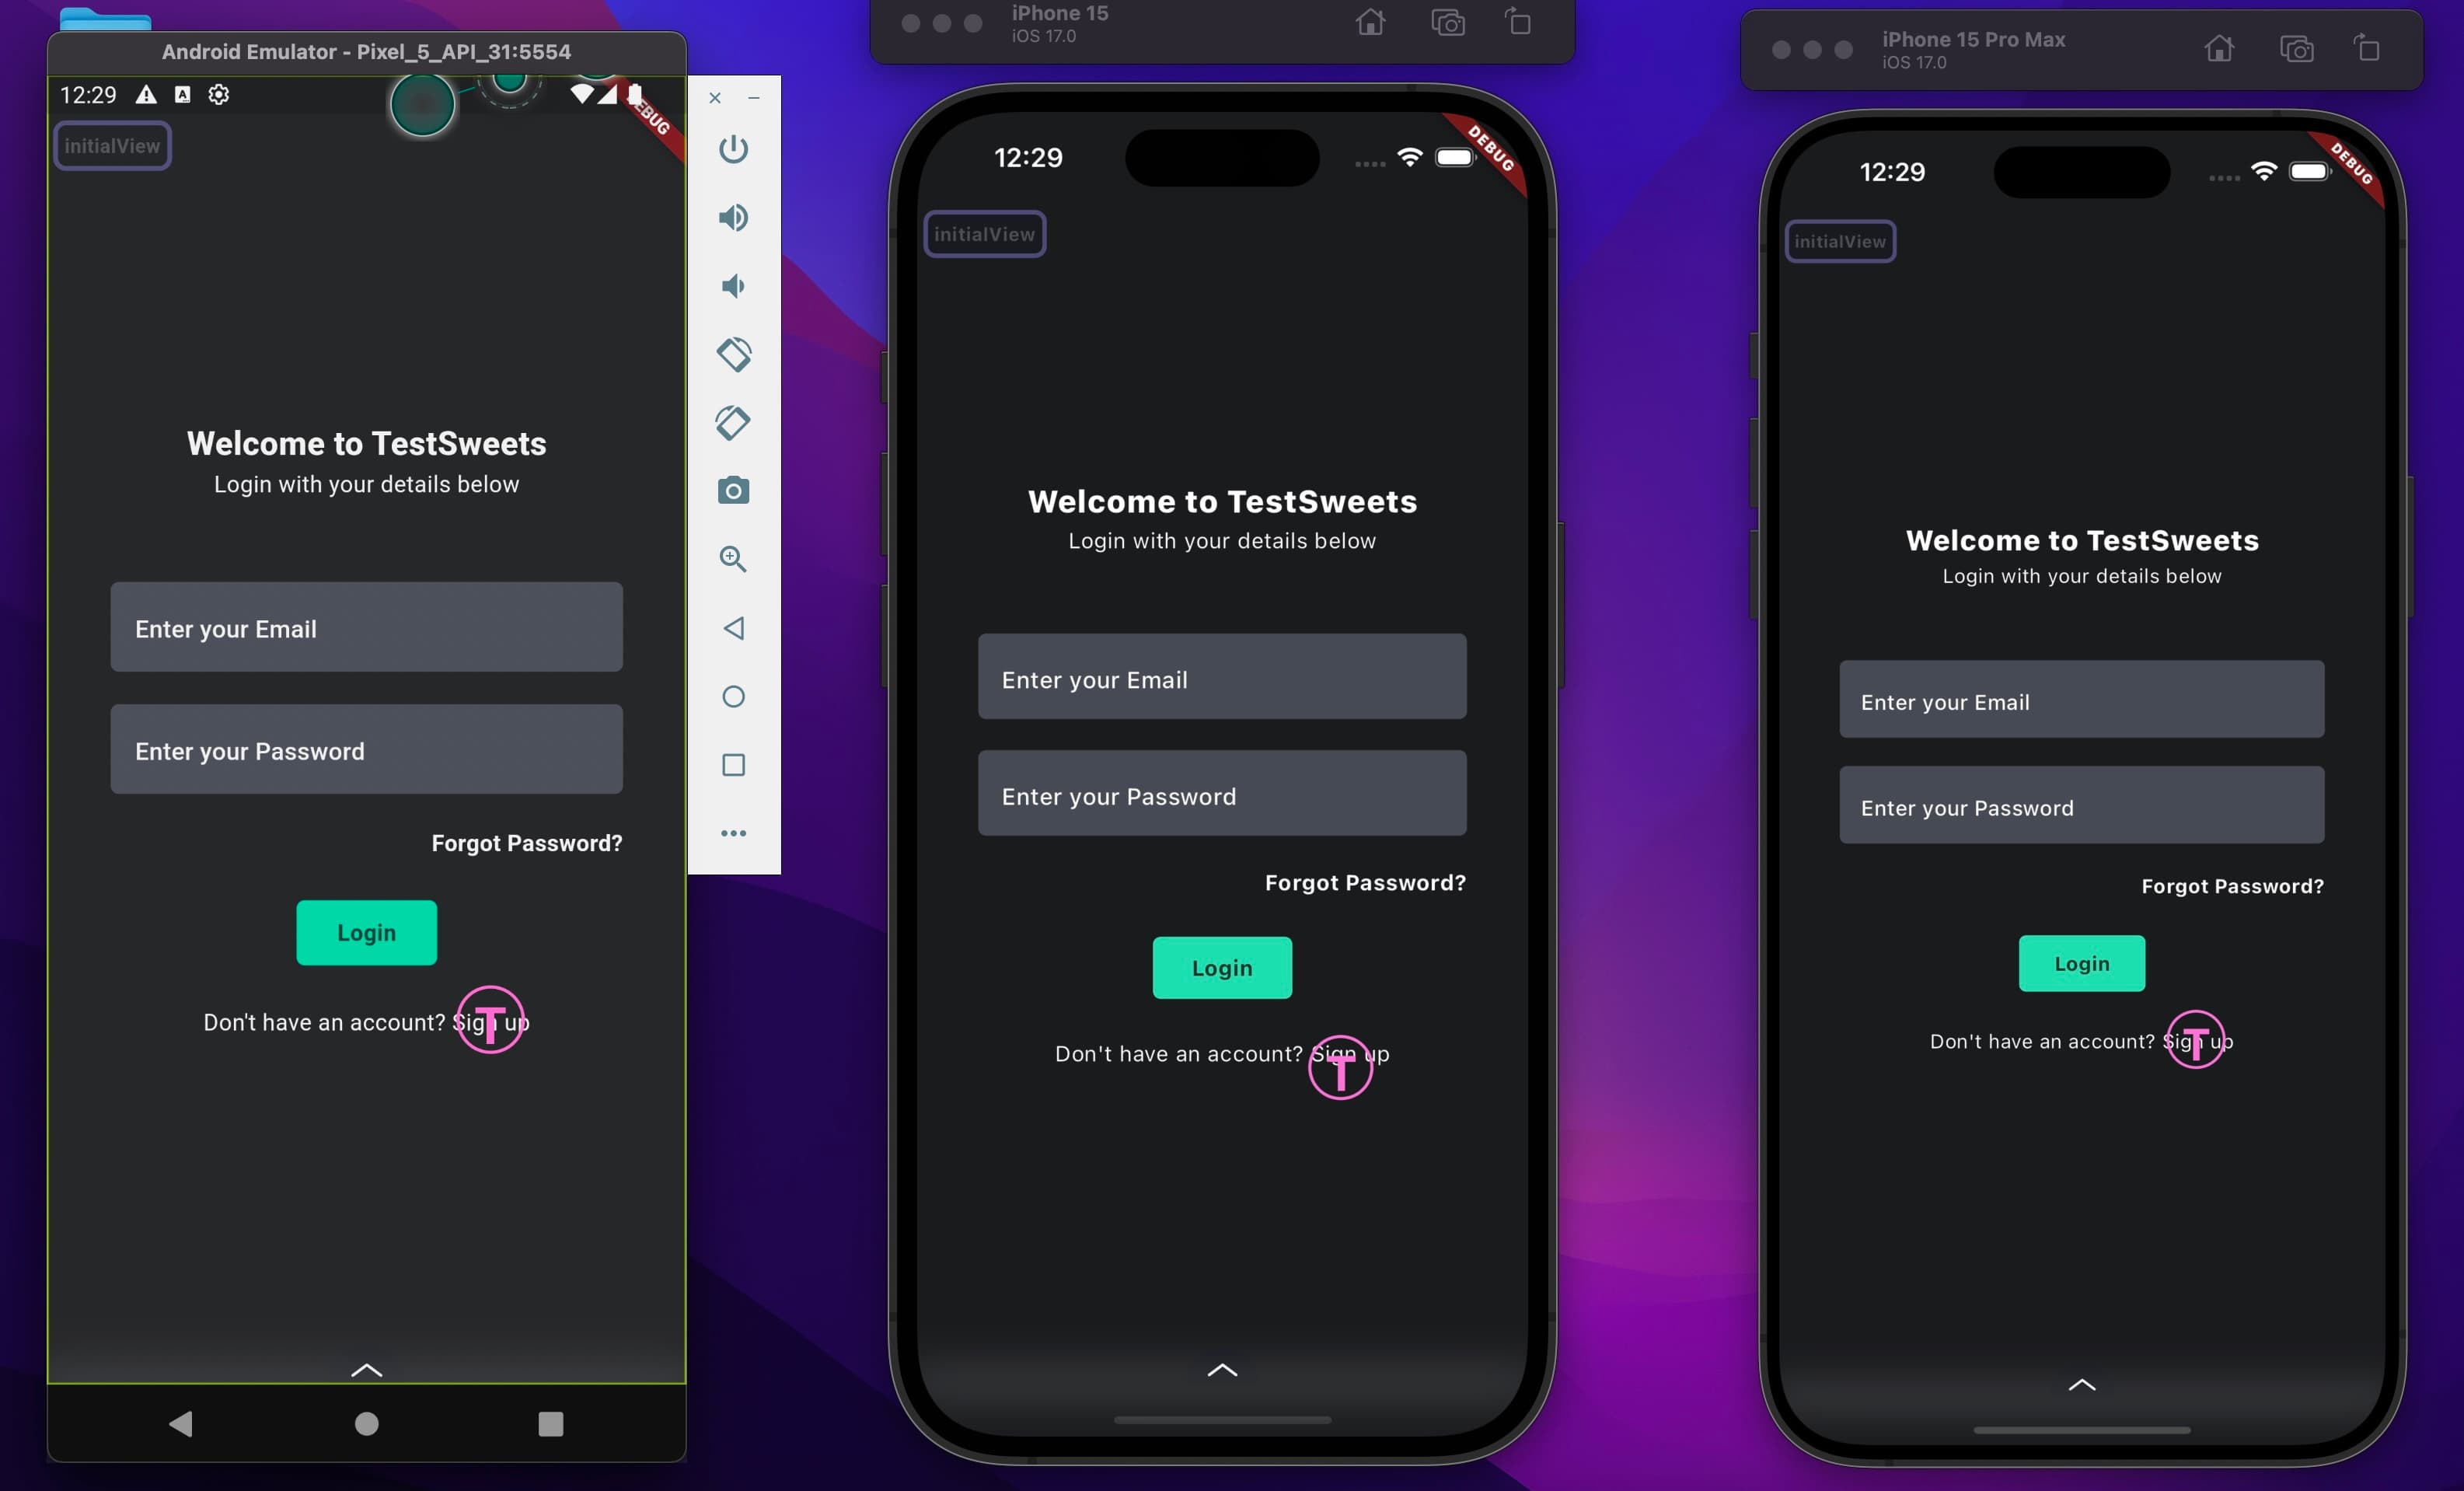
Task: Click the volume down icon in emulator toolbar
Action: tap(734, 285)
